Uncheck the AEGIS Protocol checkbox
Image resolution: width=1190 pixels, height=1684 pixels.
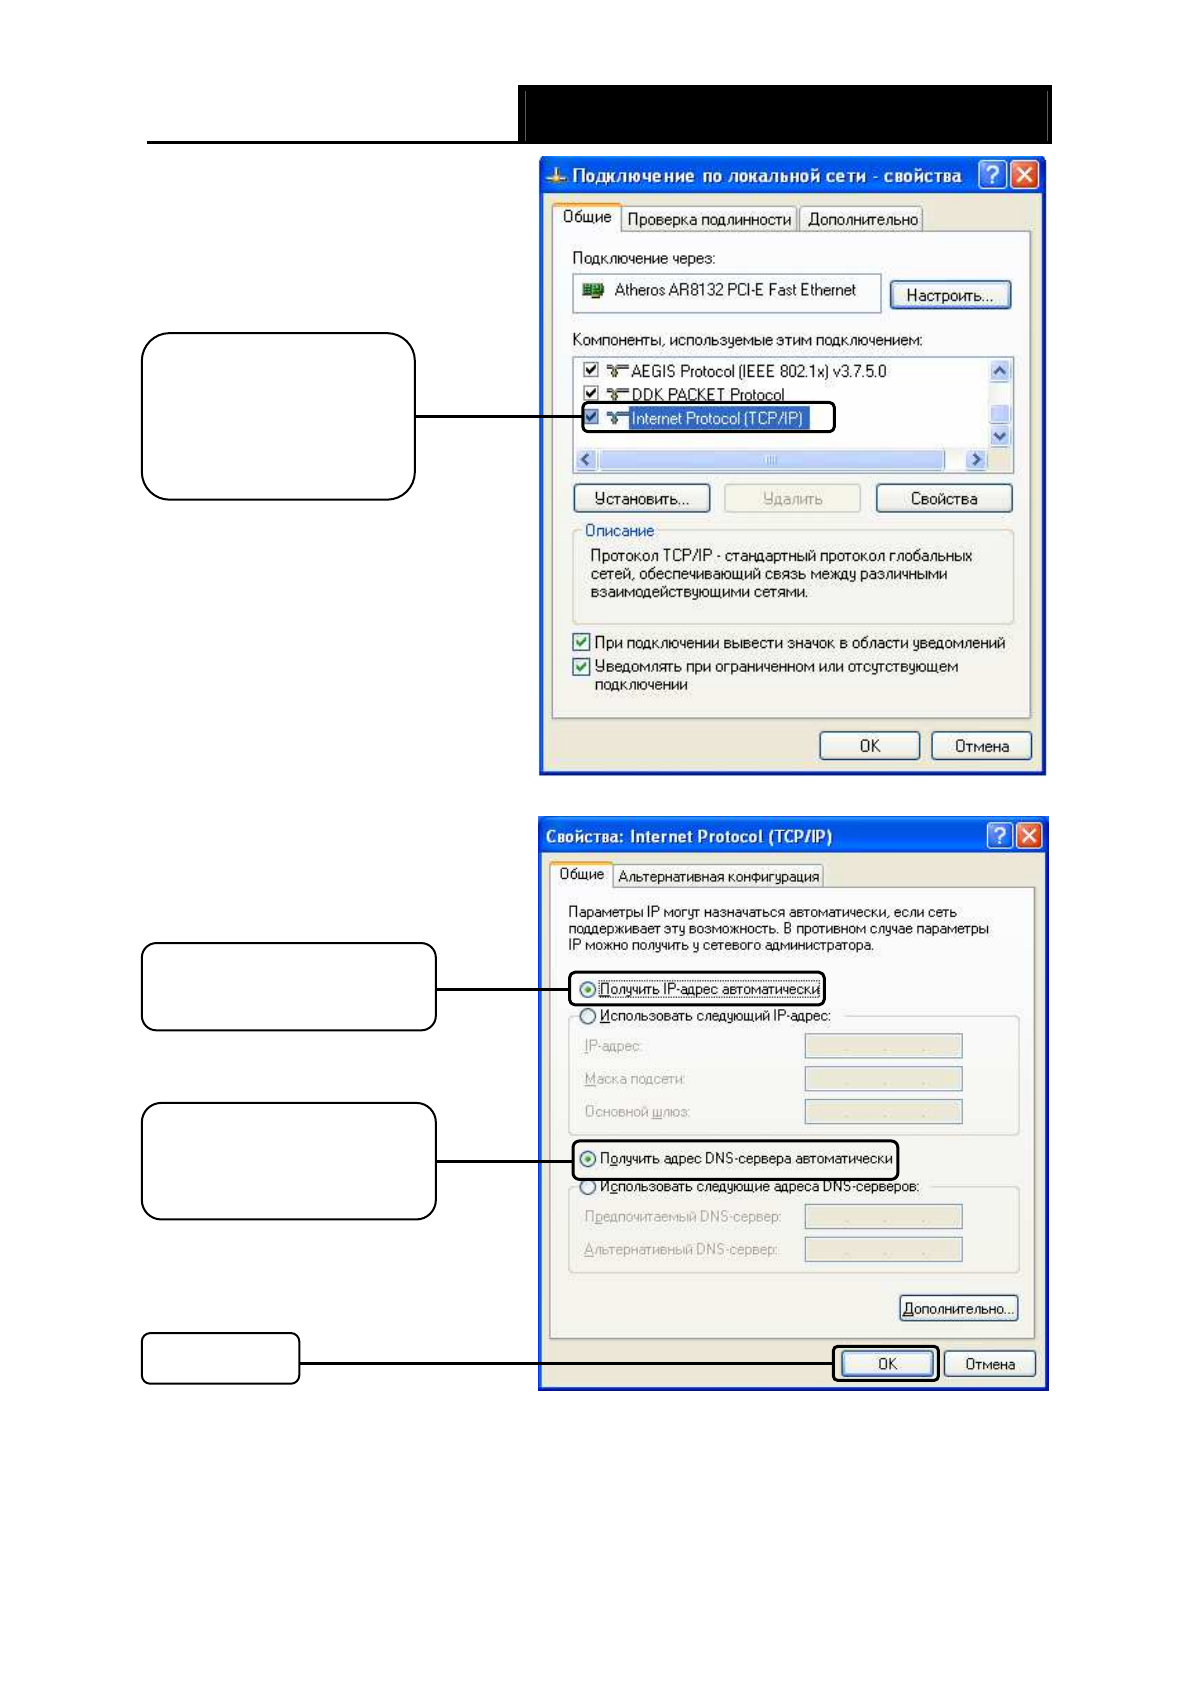coord(591,370)
